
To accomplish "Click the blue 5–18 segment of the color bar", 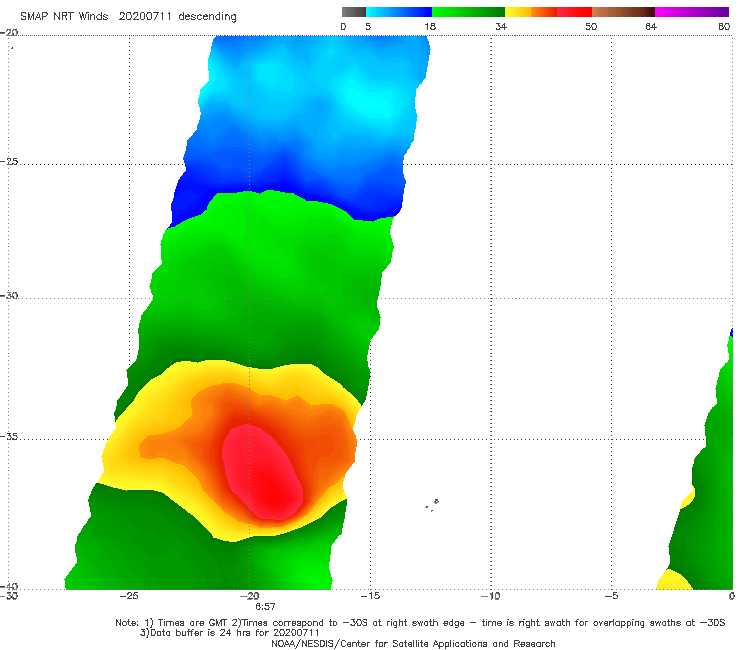I will [x=399, y=12].
